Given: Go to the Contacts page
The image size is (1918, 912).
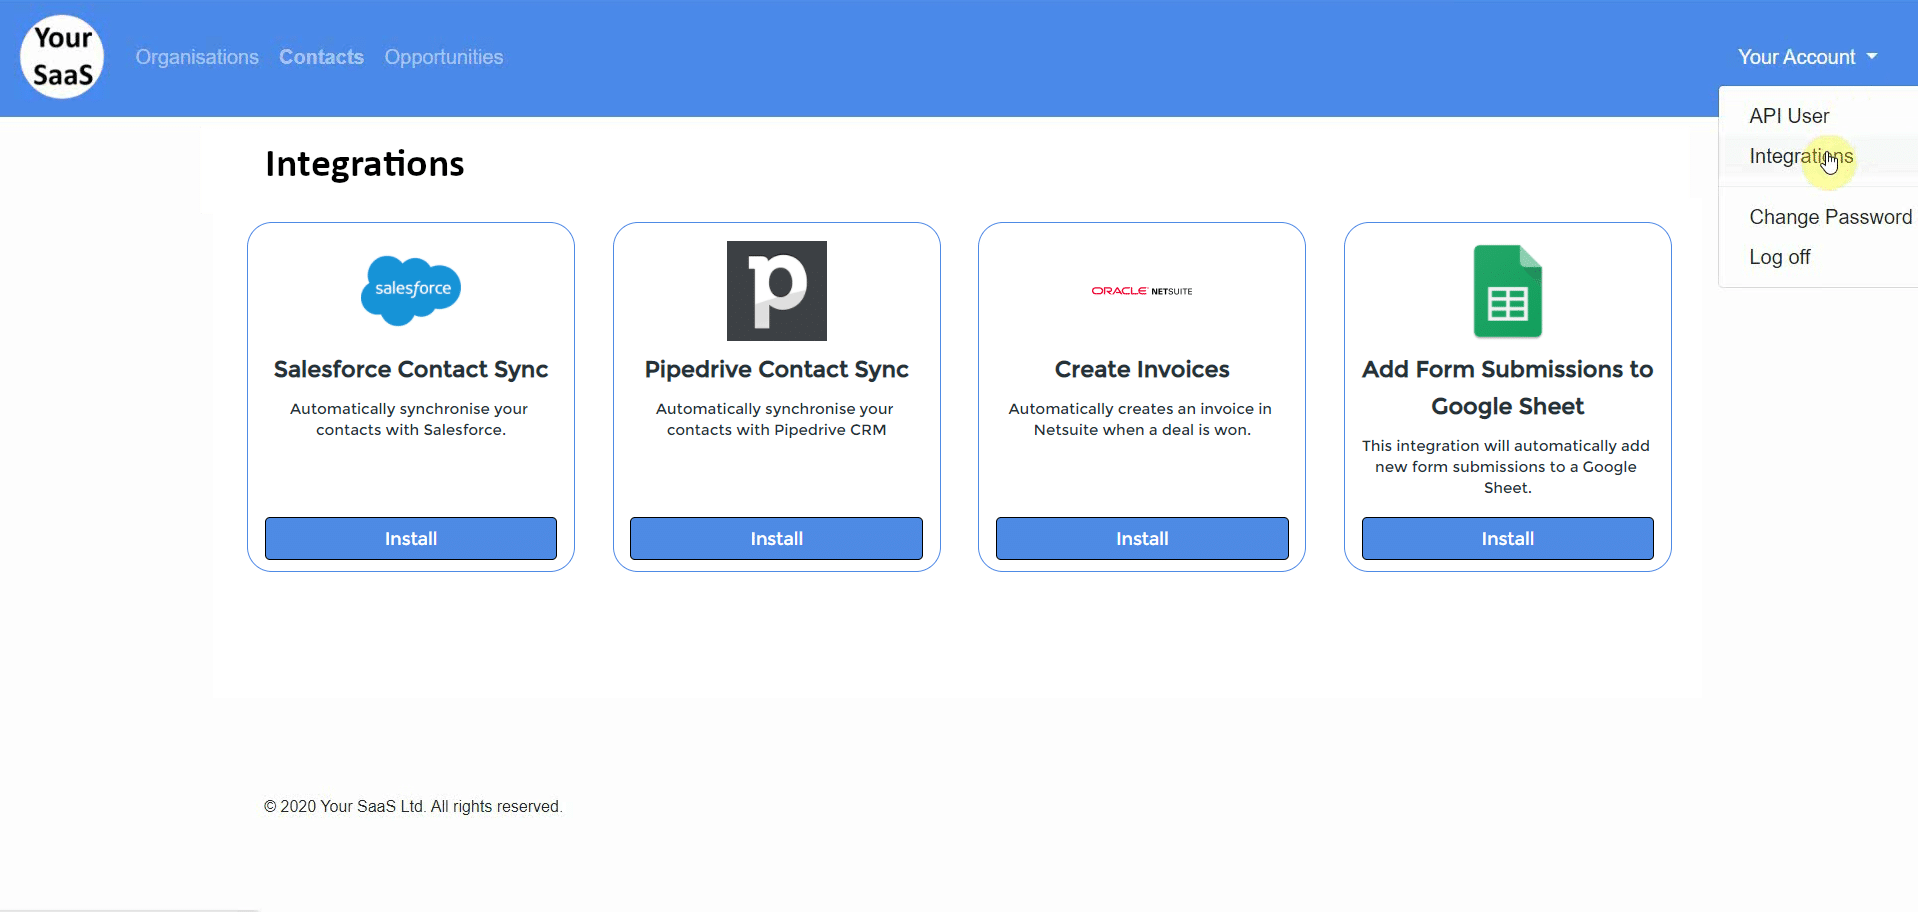Looking at the screenshot, I should pyautogui.click(x=321, y=57).
